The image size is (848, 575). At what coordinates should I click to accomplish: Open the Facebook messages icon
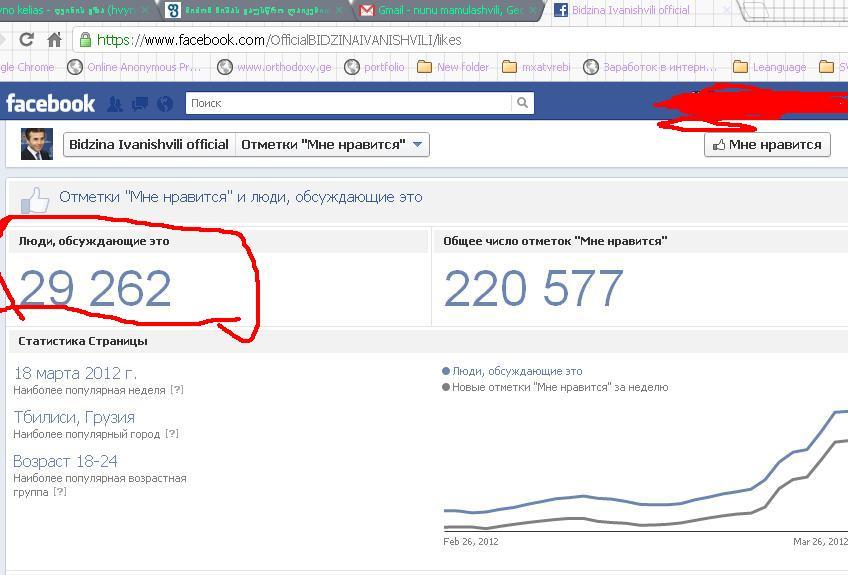click(140, 103)
